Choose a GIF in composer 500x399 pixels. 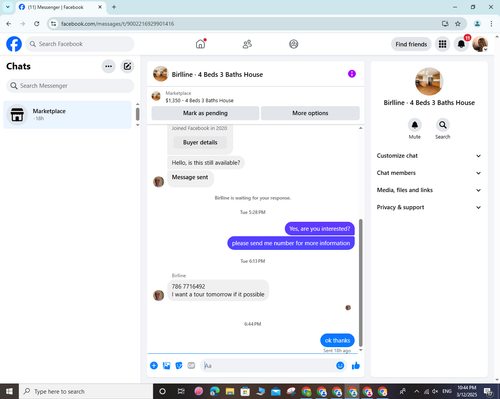191,366
